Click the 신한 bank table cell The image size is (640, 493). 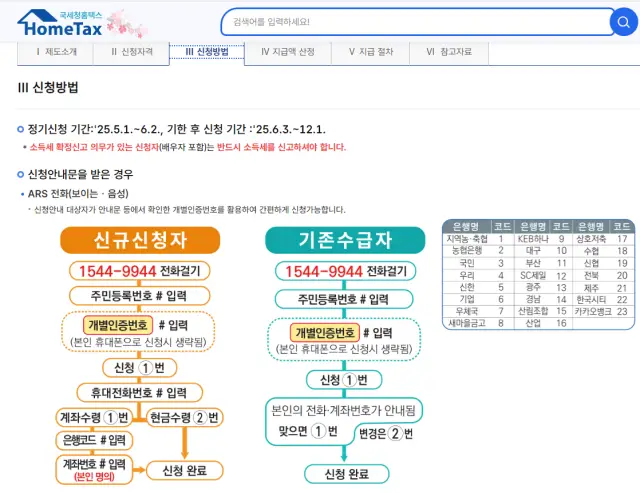(x=467, y=287)
